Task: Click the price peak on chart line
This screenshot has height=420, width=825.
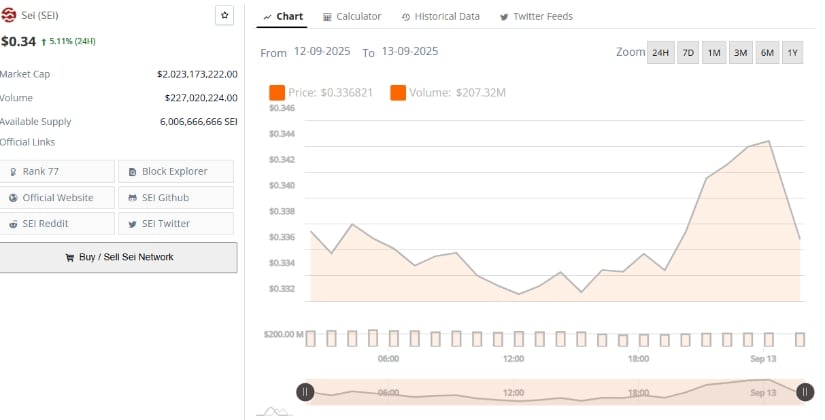Action: [769, 141]
